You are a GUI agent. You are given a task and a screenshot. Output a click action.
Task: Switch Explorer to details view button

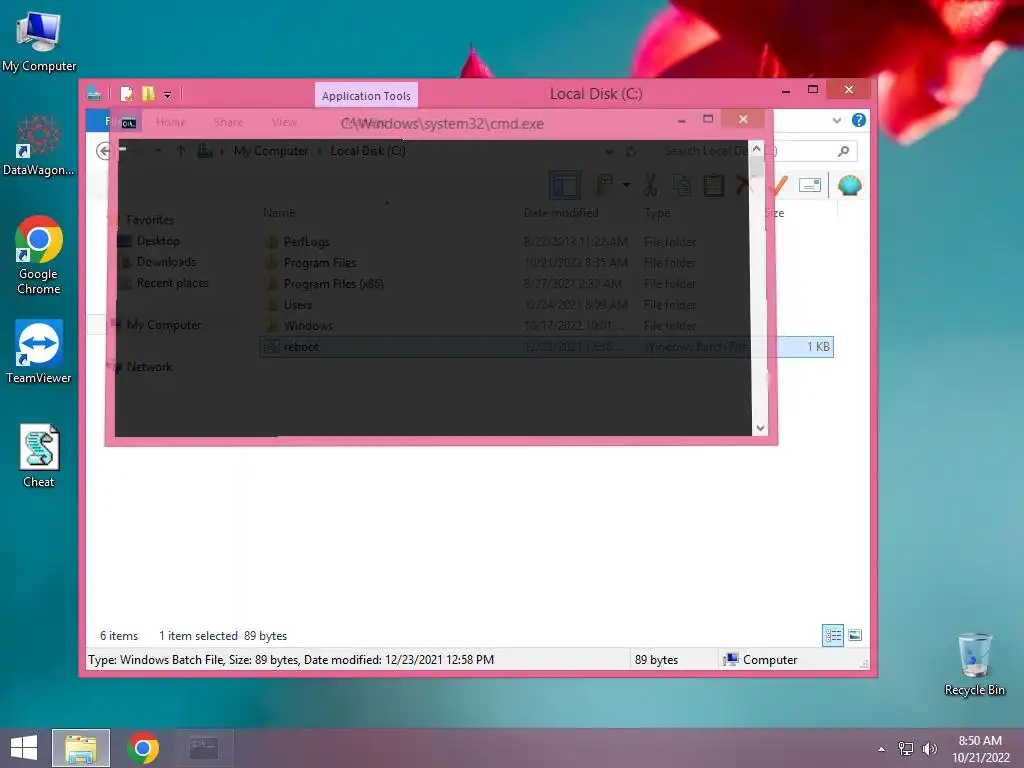coord(833,635)
